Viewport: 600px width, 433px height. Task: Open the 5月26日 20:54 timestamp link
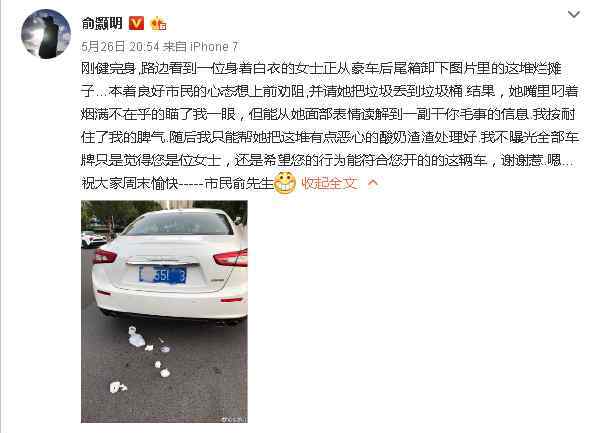[x=120, y=47]
